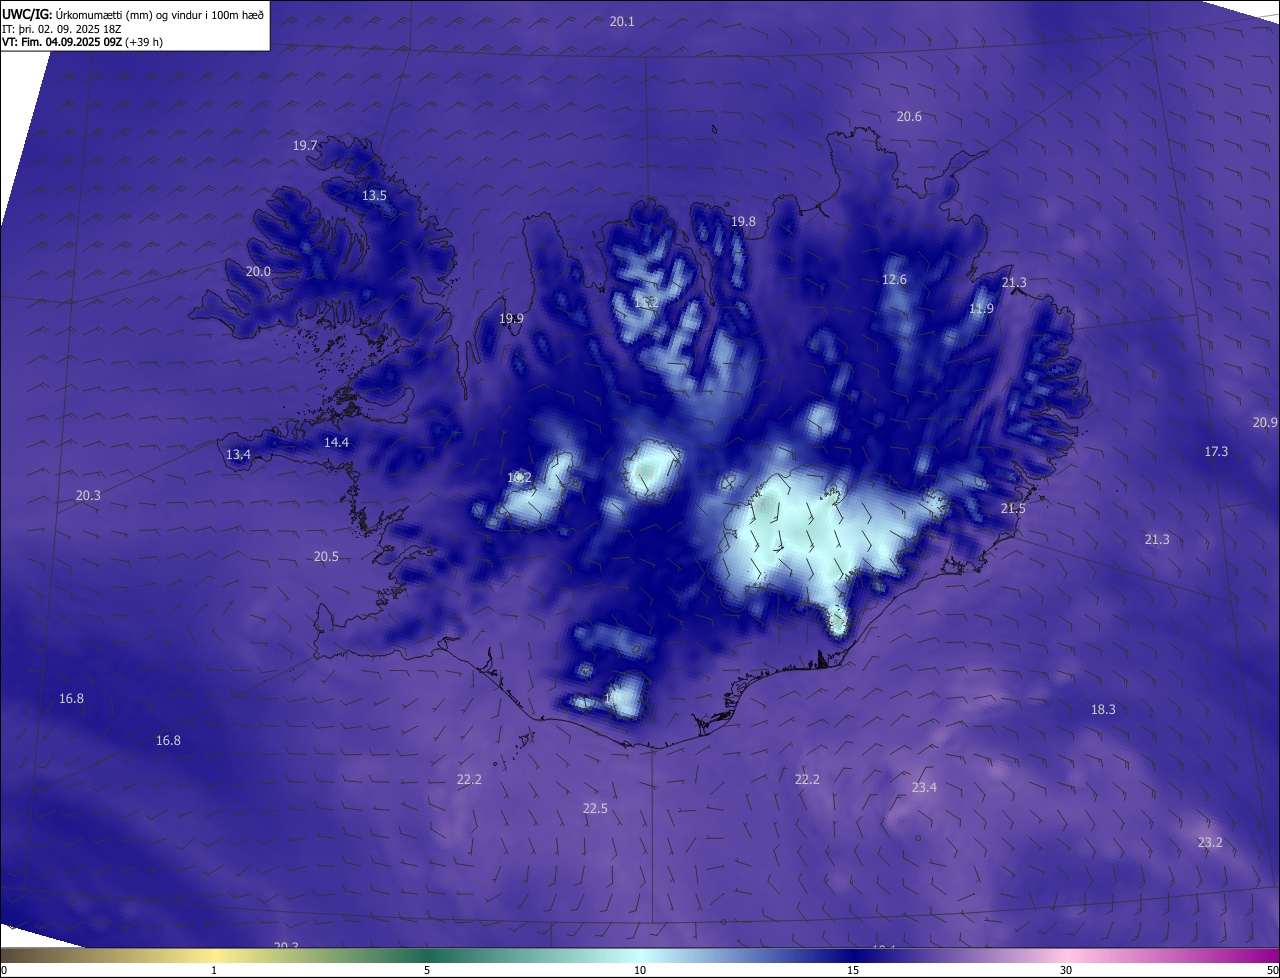Viewport: 1280px width, 978px height.
Task: Click the 23.2 value label
Action: coord(1210,843)
